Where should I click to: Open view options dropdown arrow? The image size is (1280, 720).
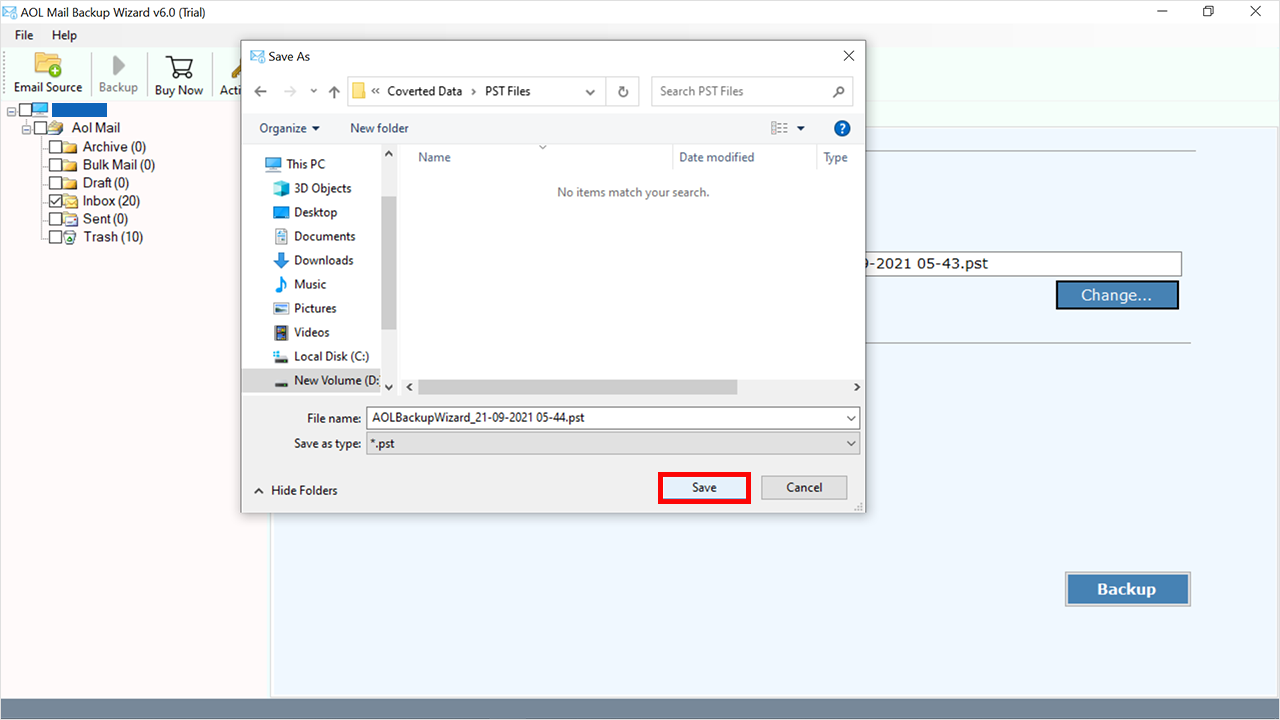click(x=801, y=128)
